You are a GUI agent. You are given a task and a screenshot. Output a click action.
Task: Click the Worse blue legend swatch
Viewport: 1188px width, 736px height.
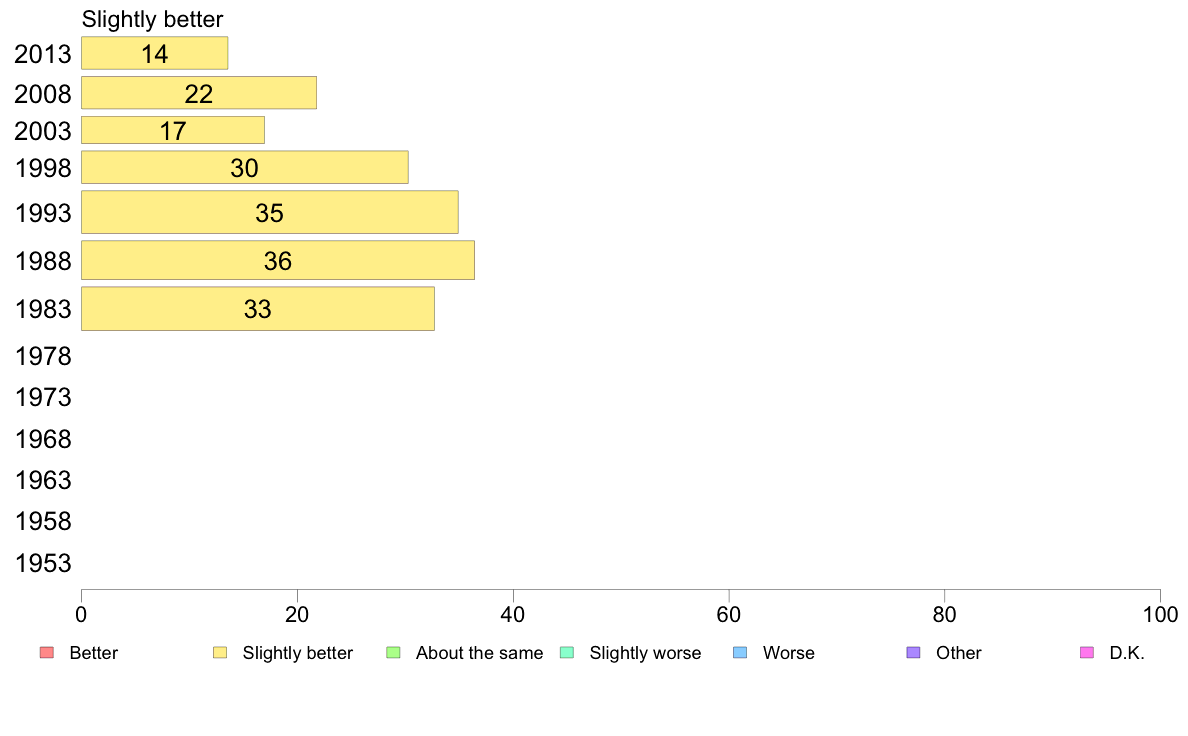(x=740, y=653)
